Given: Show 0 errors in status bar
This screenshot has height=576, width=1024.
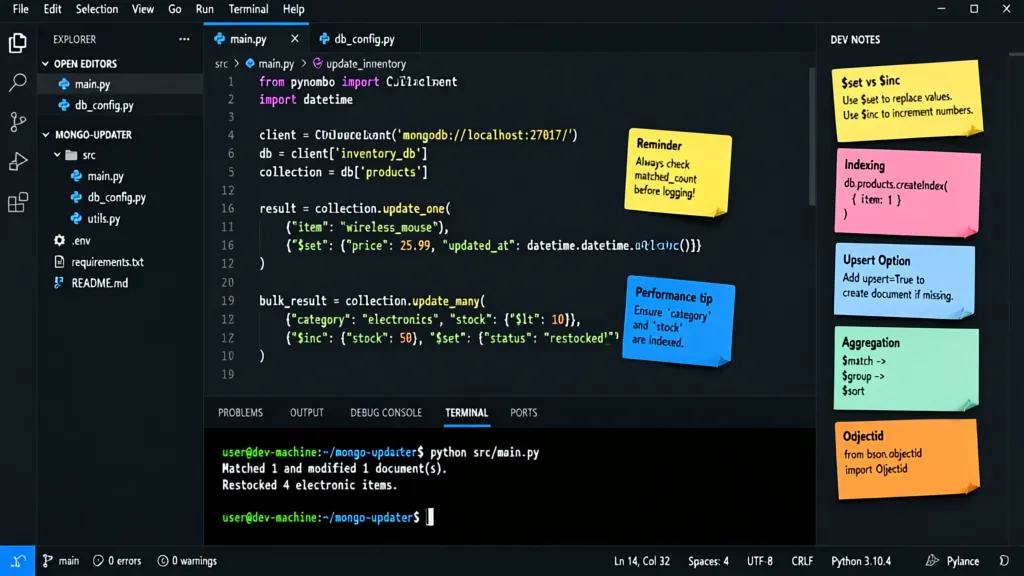Looking at the screenshot, I should click(x=117, y=561).
